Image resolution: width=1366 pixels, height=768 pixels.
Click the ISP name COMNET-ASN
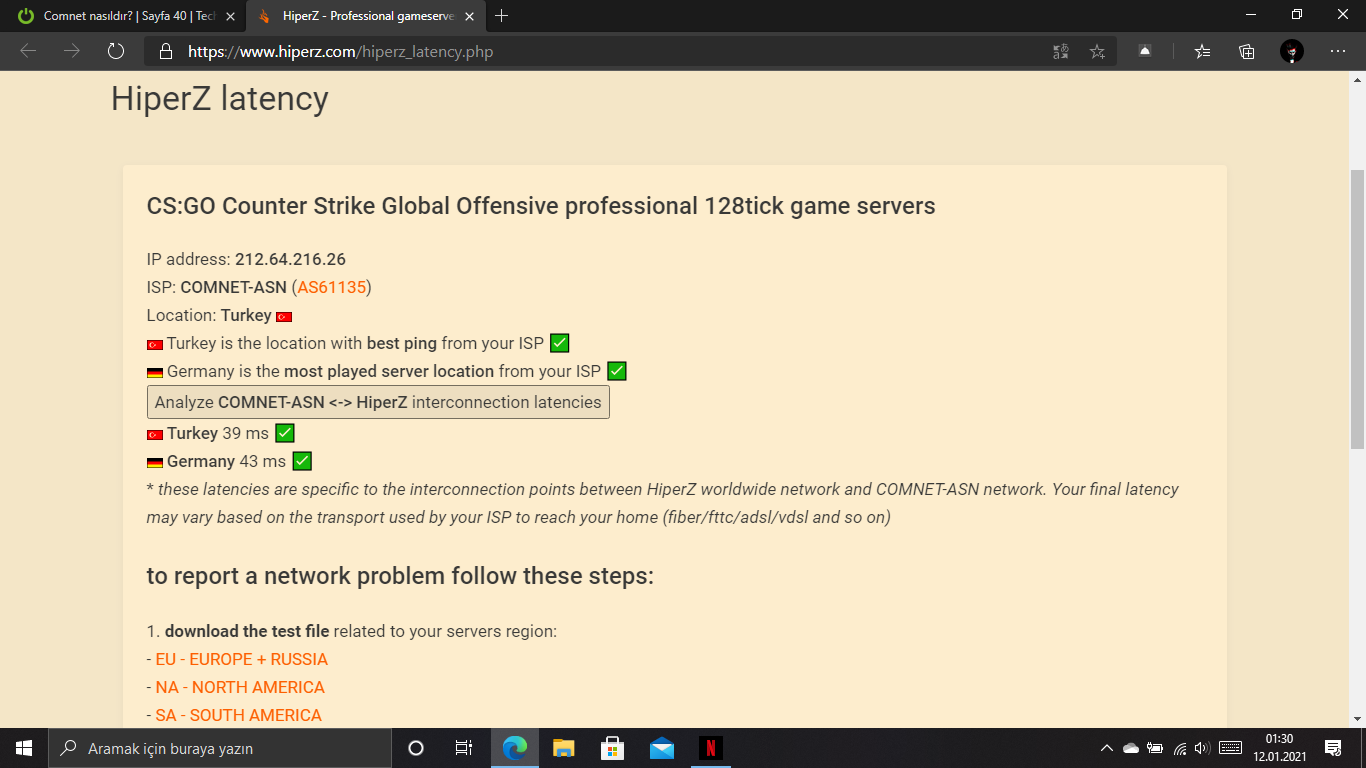pyautogui.click(x=234, y=287)
